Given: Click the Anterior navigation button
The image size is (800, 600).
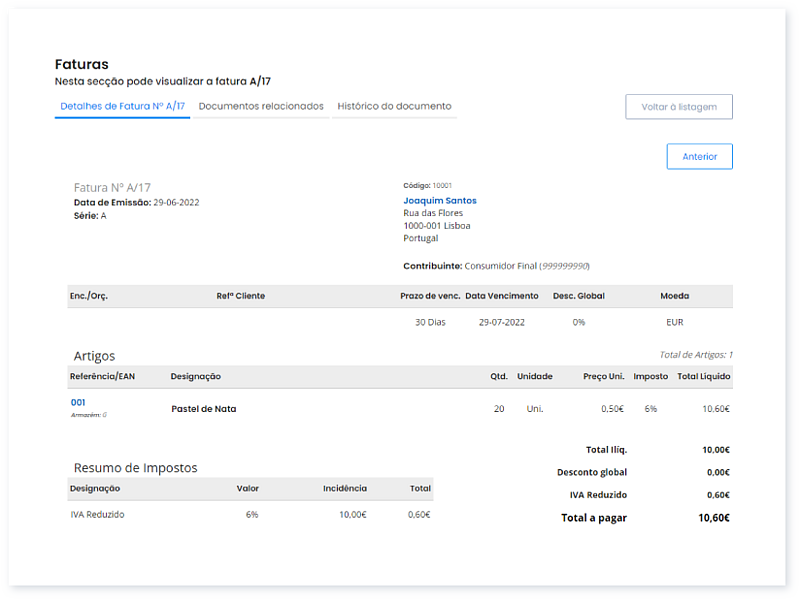Looking at the screenshot, I should pyautogui.click(x=699, y=156).
